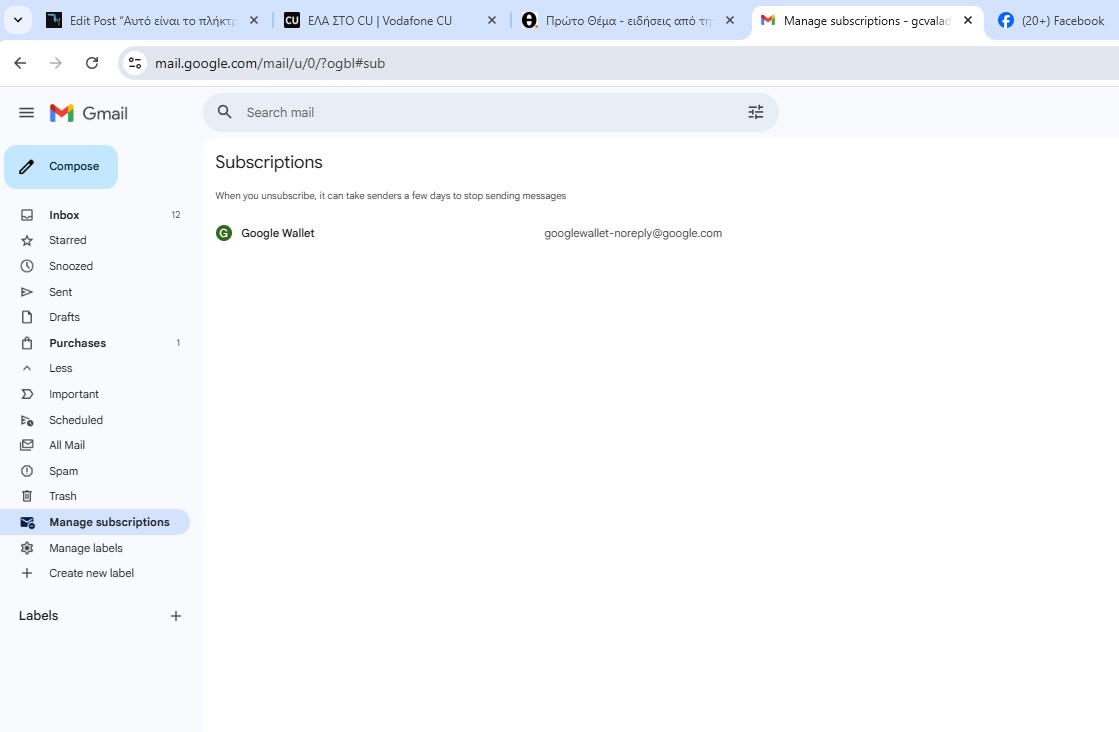This screenshot has height=732, width=1119.
Task: Open the Spam folder
Action: click(63, 471)
